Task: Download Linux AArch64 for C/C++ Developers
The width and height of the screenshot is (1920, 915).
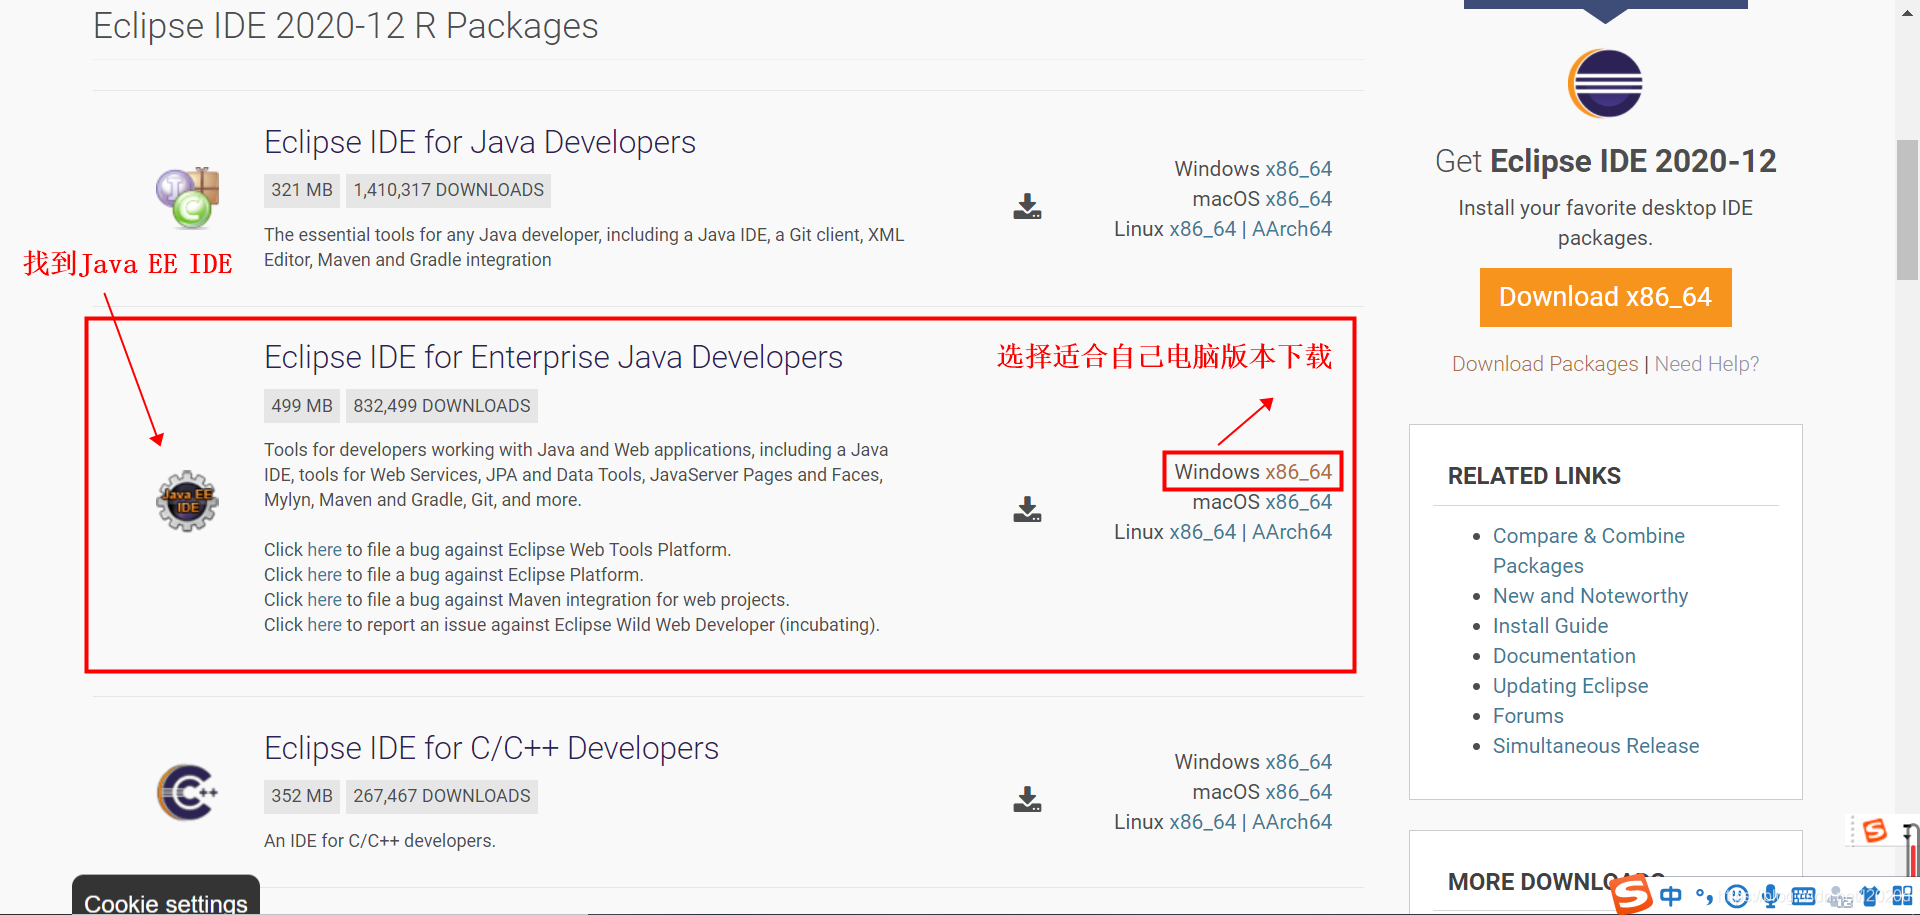Action: pos(1292,822)
